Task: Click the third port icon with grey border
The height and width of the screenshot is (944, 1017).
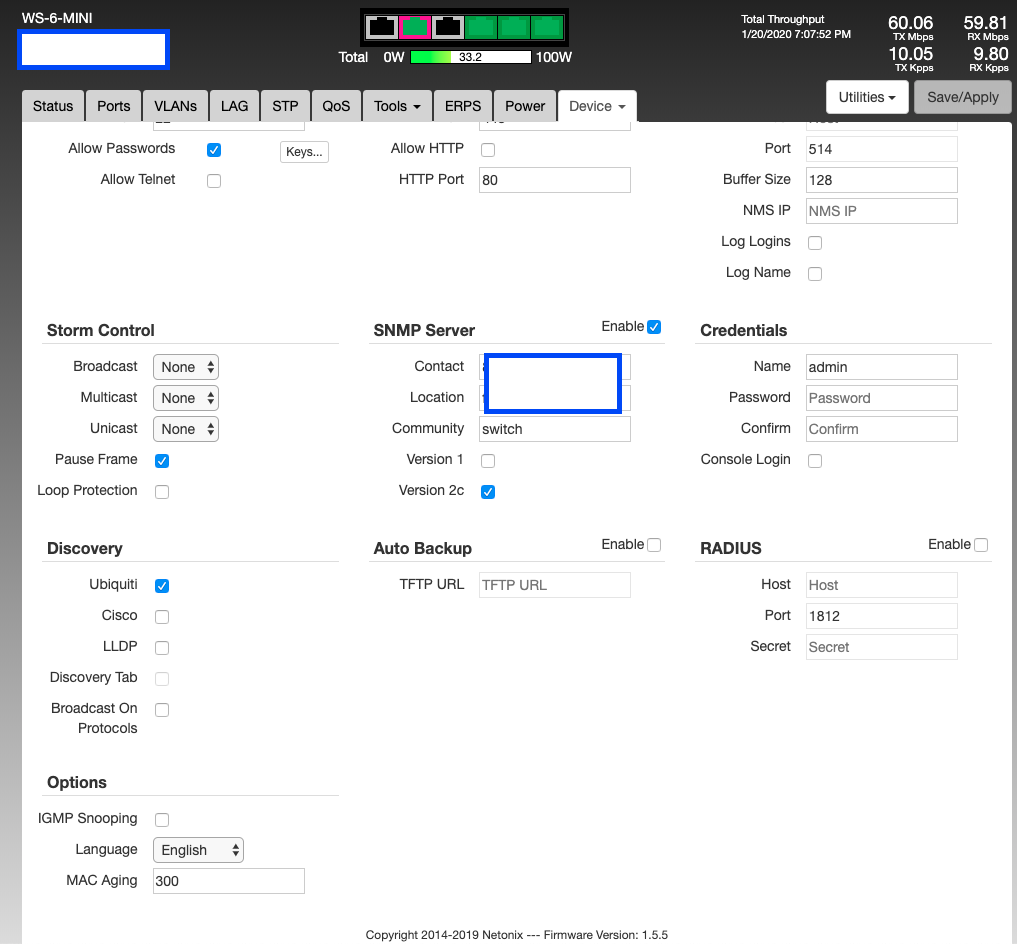Action: [x=448, y=27]
